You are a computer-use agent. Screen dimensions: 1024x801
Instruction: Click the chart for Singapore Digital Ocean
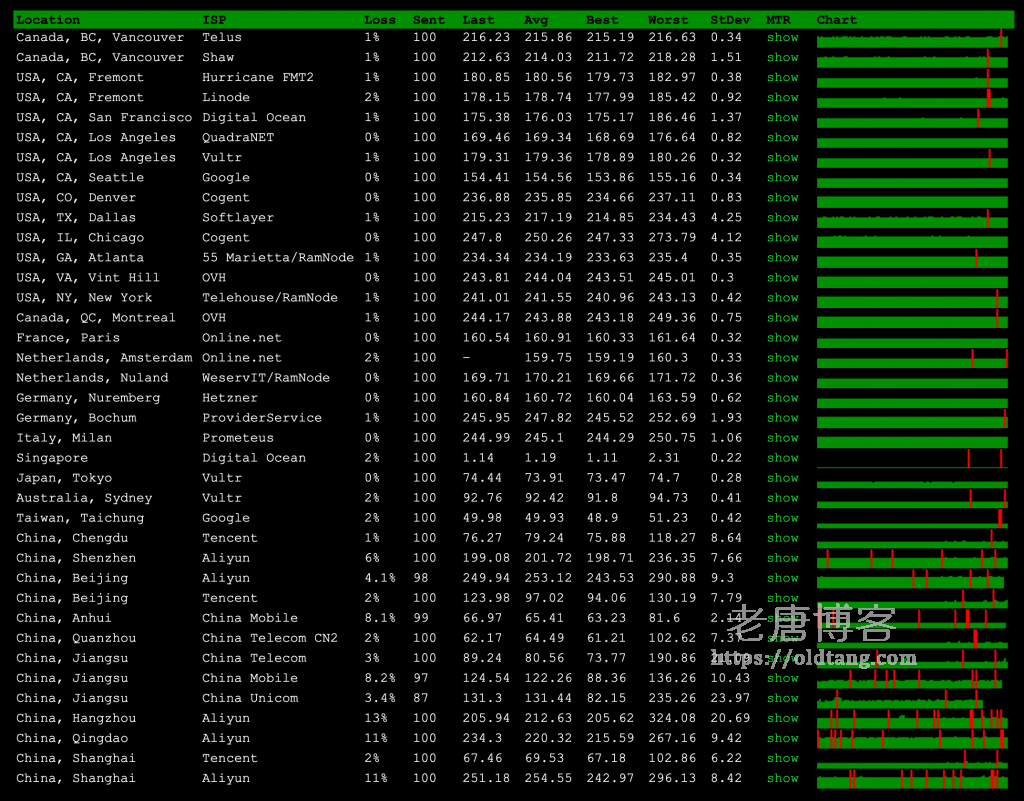pyautogui.click(x=911, y=458)
